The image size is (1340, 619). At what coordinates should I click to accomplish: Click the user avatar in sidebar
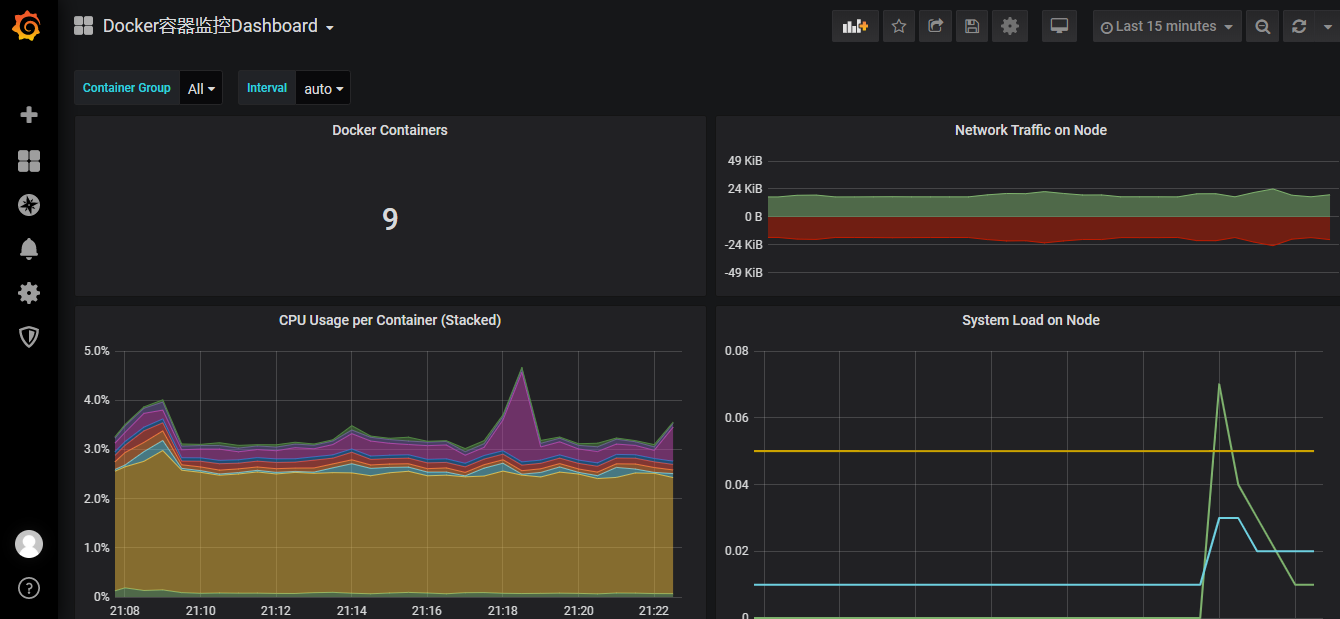point(29,544)
